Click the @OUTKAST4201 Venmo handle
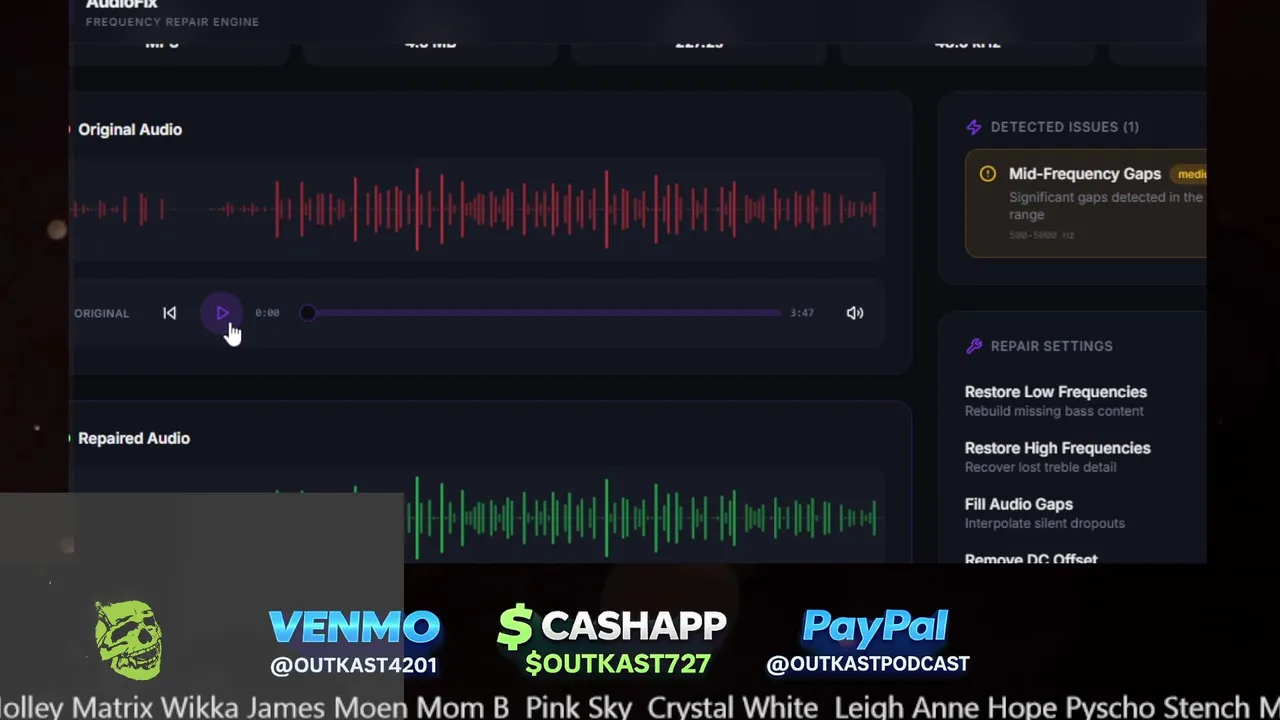This screenshot has height=720, width=1280. [x=354, y=665]
